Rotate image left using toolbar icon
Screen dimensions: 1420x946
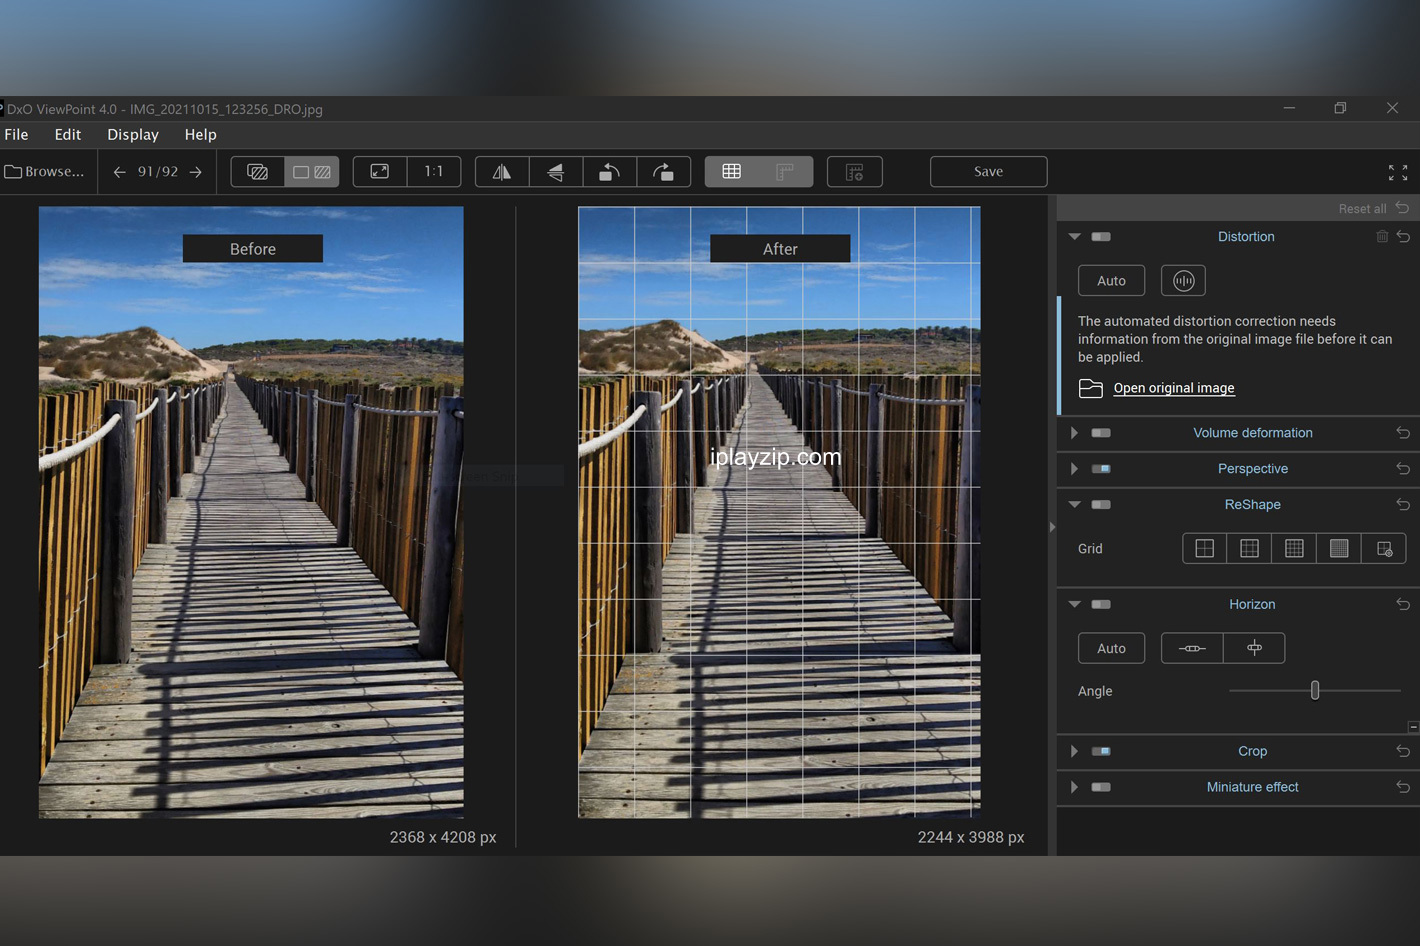point(609,172)
